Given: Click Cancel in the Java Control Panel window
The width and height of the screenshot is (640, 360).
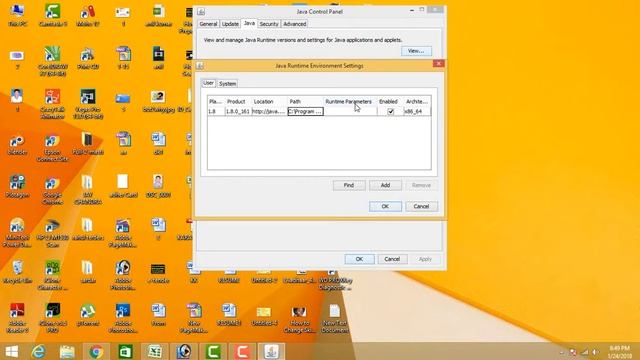Looking at the screenshot, I should [x=392, y=259].
